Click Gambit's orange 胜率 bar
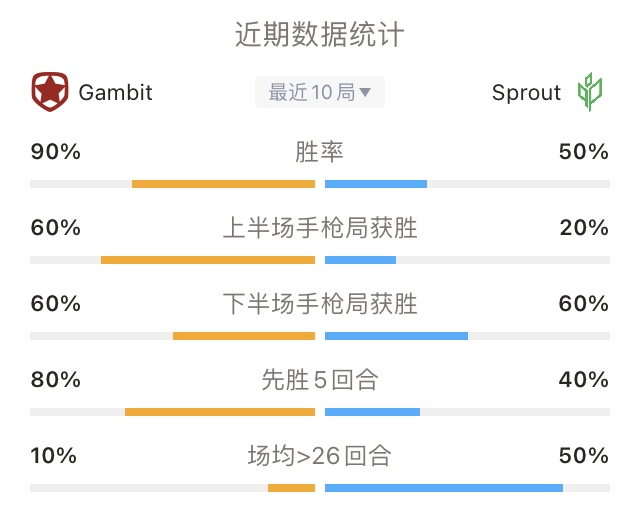The width and height of the screenshot is (640, 509). point(223,184)
